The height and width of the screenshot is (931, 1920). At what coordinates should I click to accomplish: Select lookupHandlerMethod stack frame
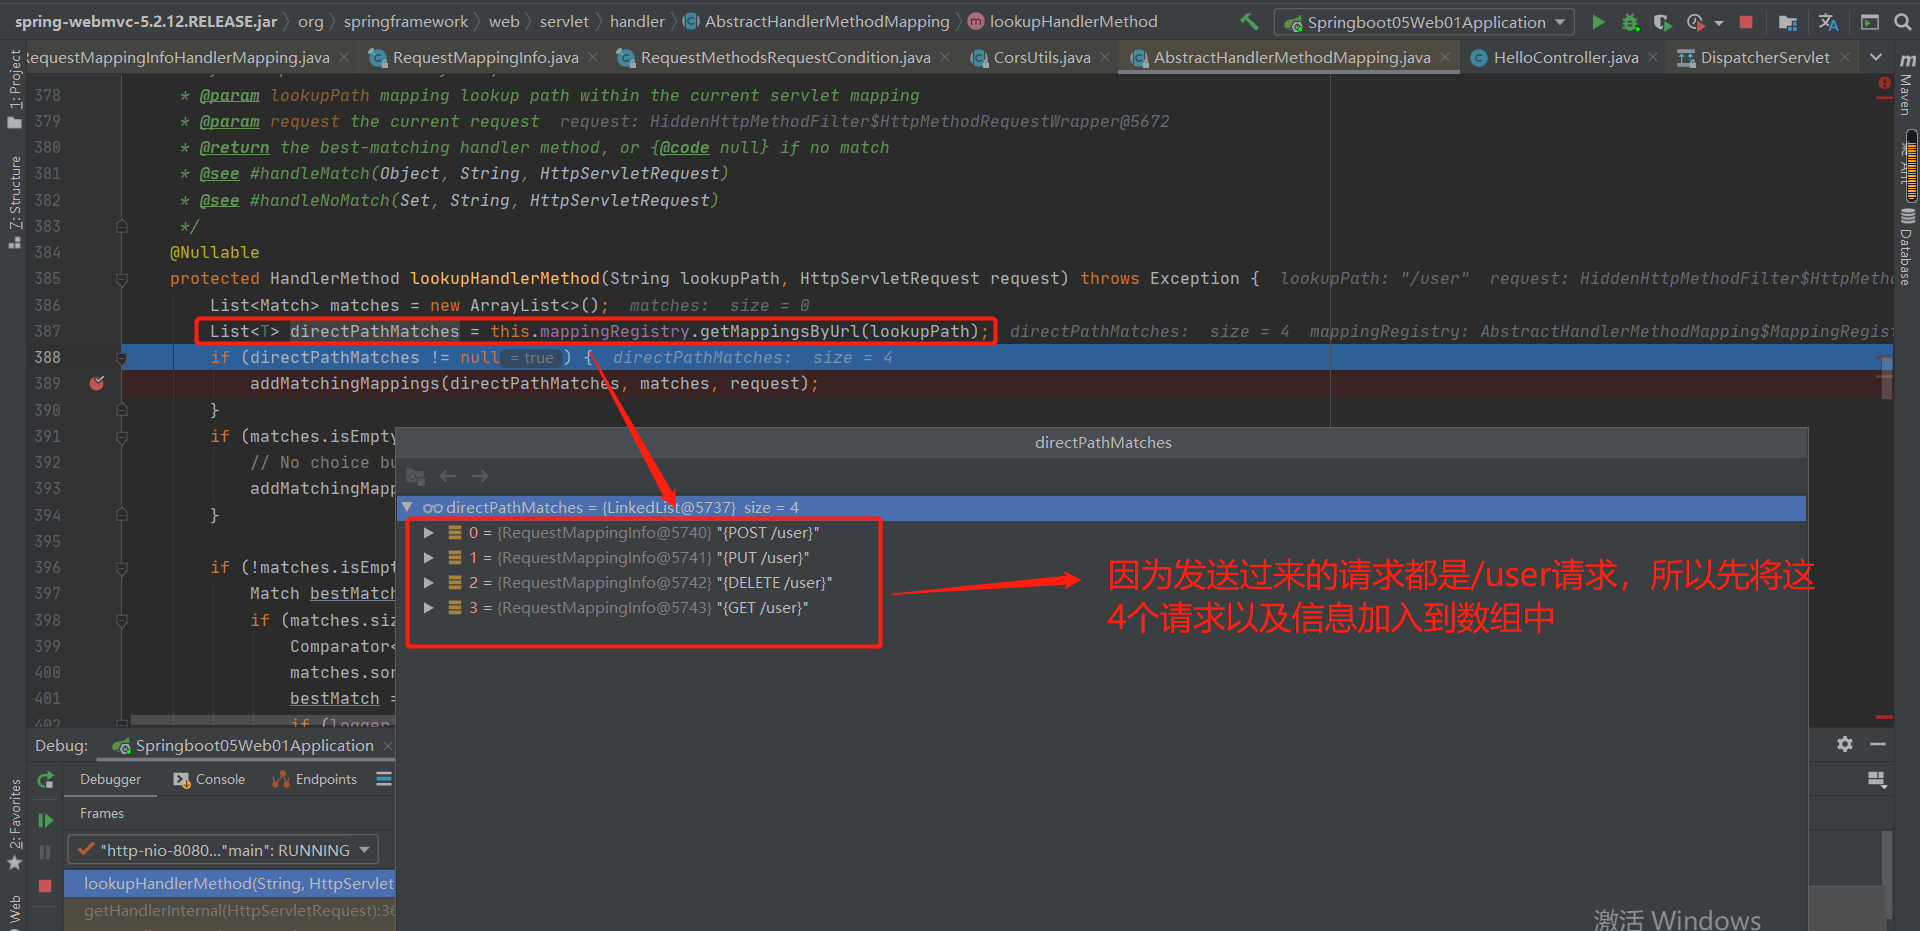tap(230, 884)
